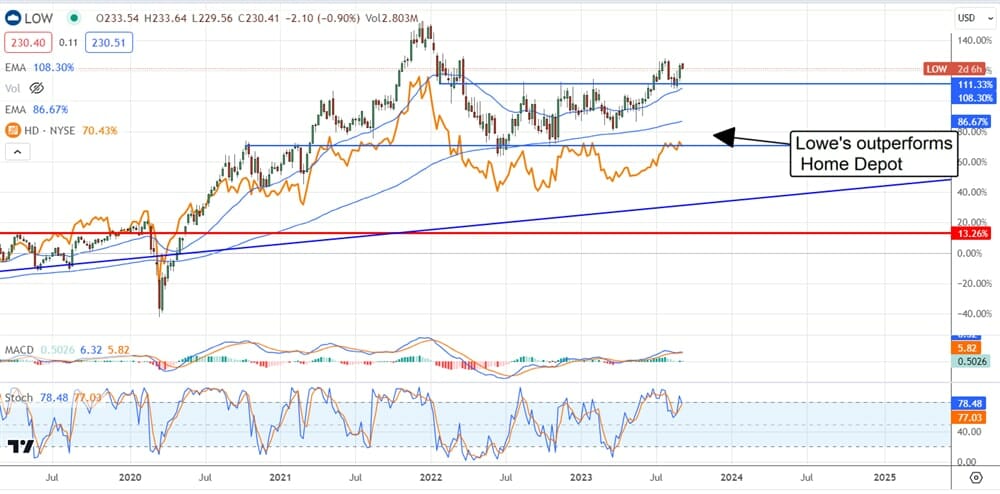Select the MACD indicator pane label
1000x494 pixels.
20,349
